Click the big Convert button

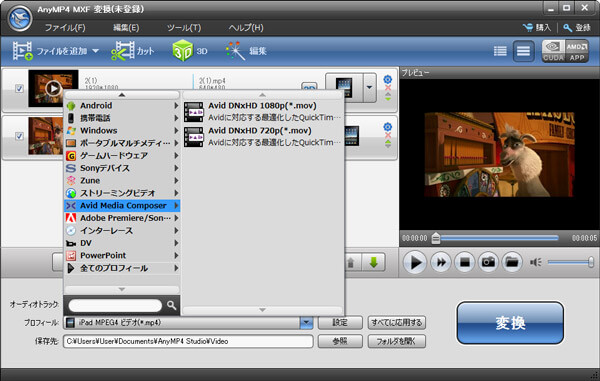tap(510, 323)
